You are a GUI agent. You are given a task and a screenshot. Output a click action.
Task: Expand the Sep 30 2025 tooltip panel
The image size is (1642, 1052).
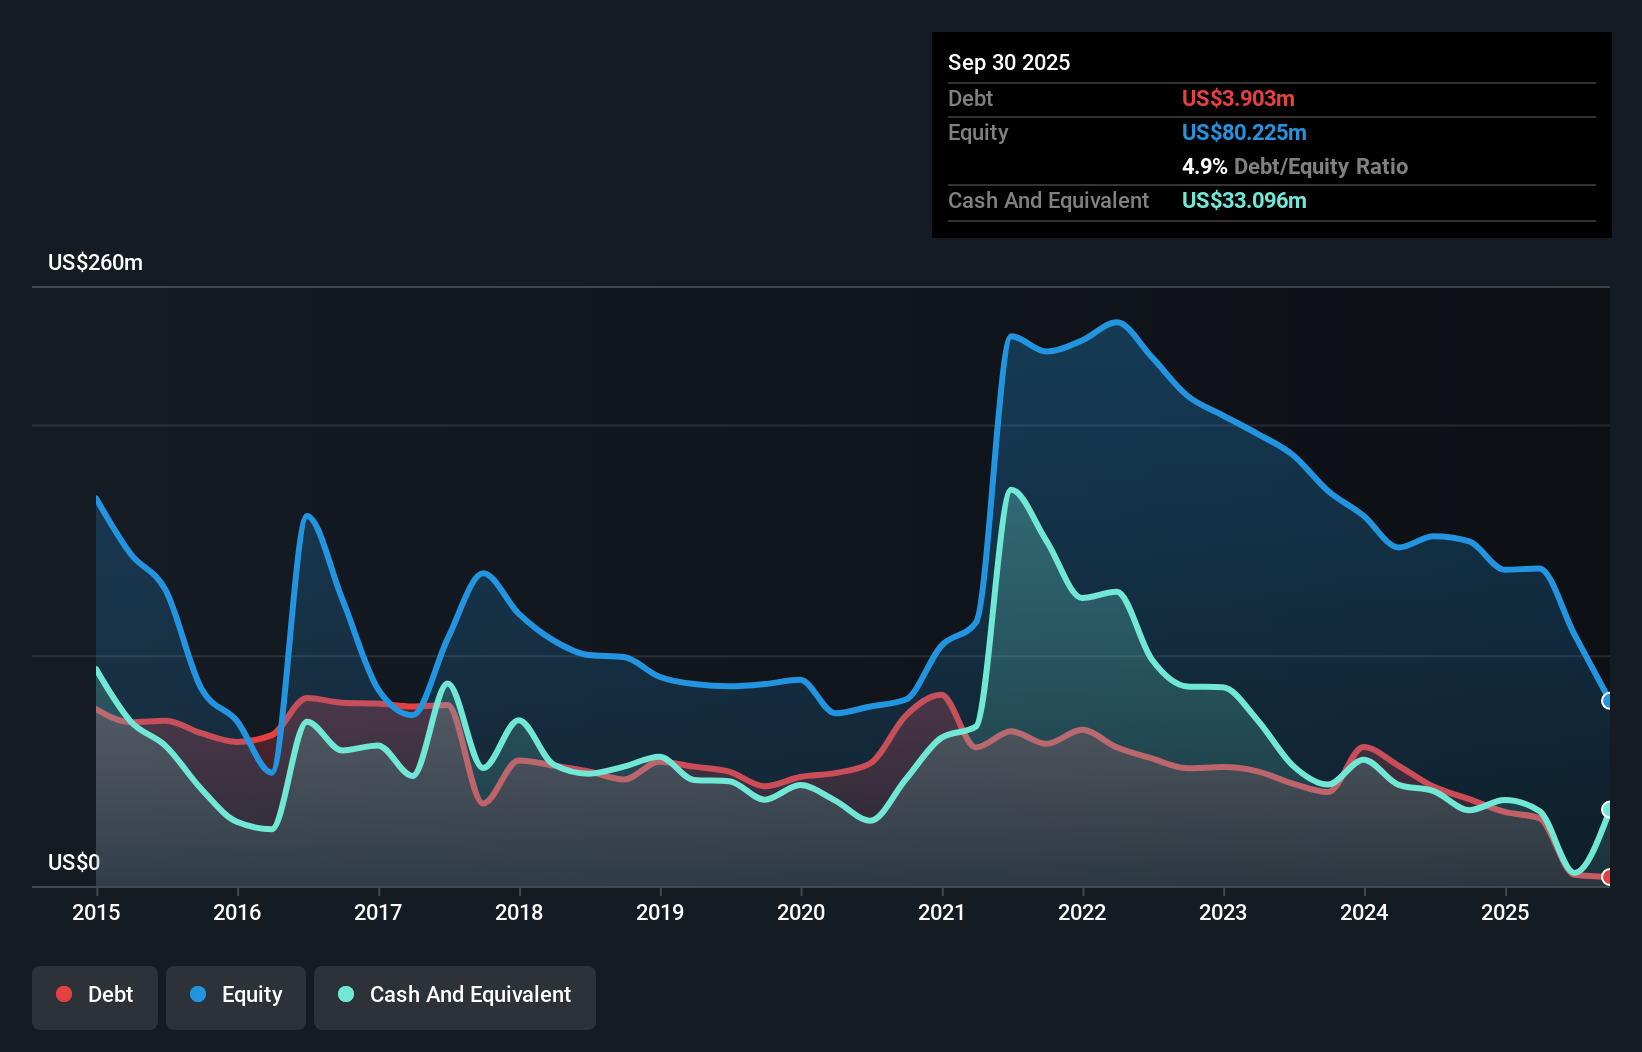point(1009,62)
